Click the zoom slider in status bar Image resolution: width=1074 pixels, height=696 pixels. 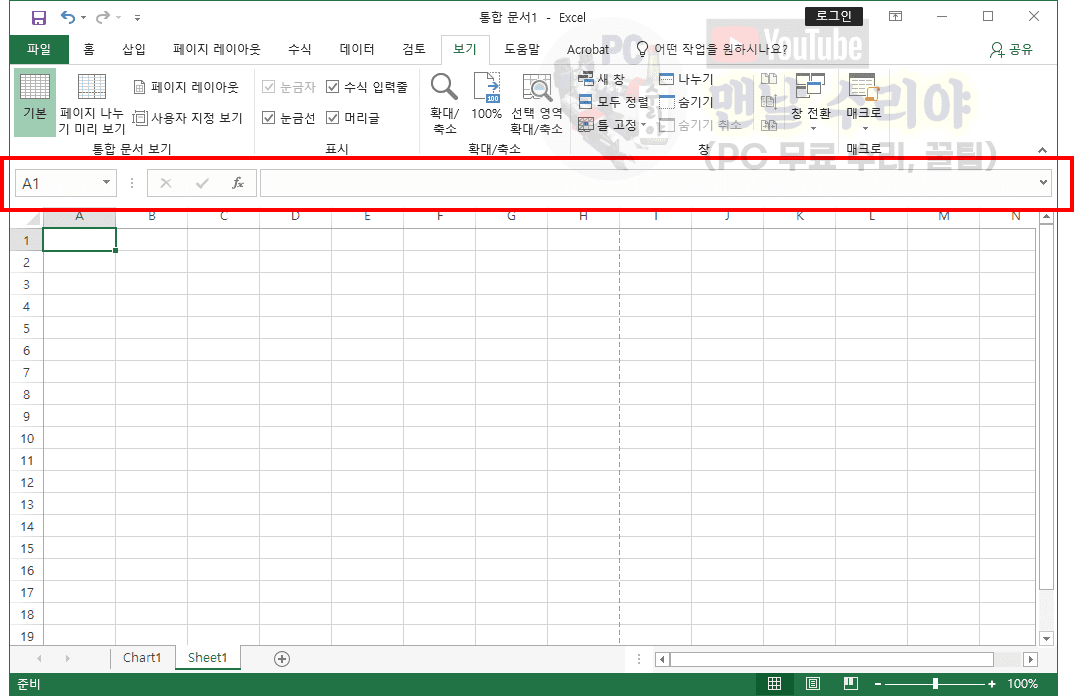[x=935, y=684]
